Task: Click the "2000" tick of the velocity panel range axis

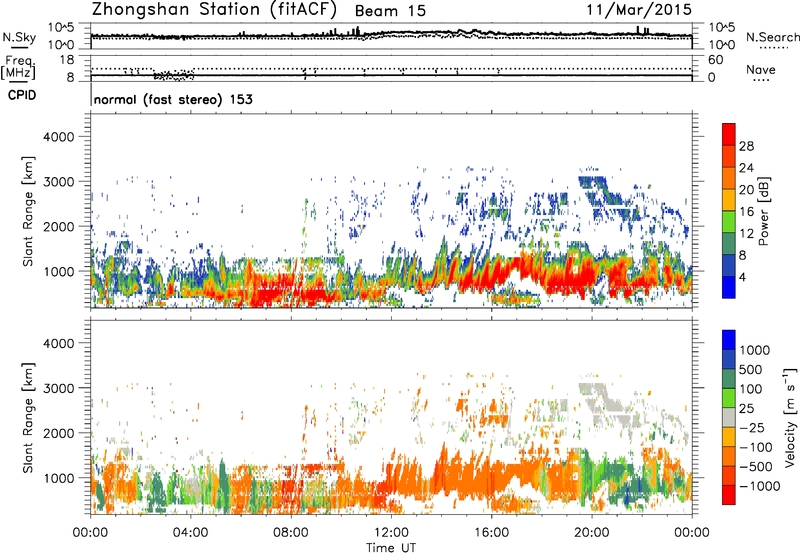Action: pos(58,433)
